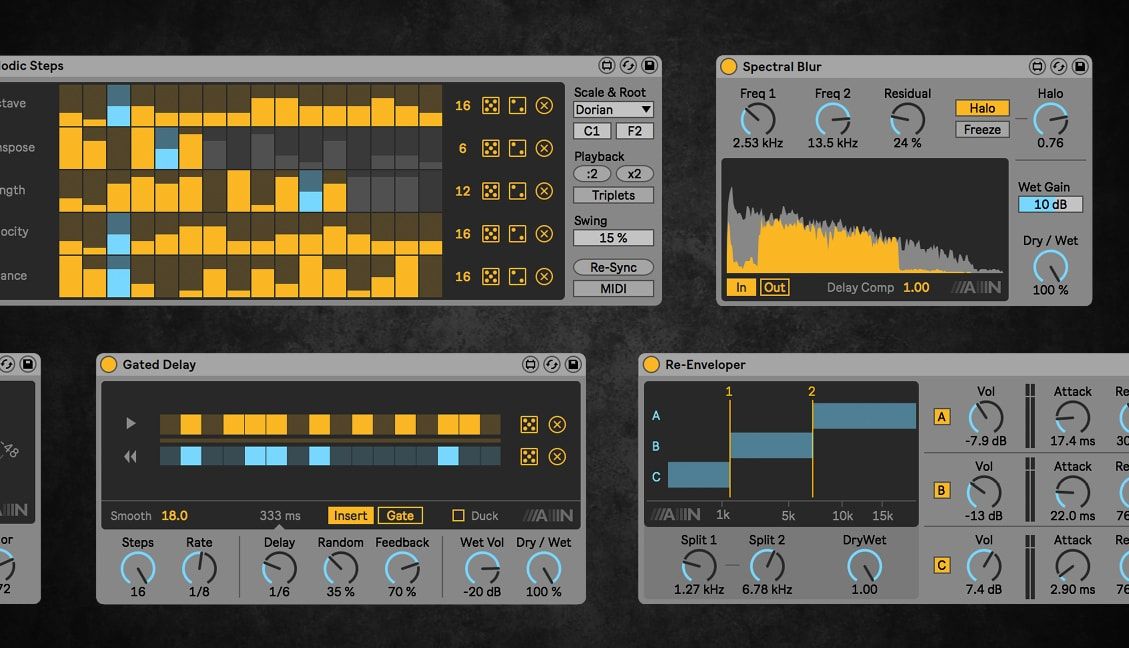This screenshot has height=648, width=1129.
Task: Click the Split 1 knob in Re-Enveloper
Action: (x=698, y=566)
